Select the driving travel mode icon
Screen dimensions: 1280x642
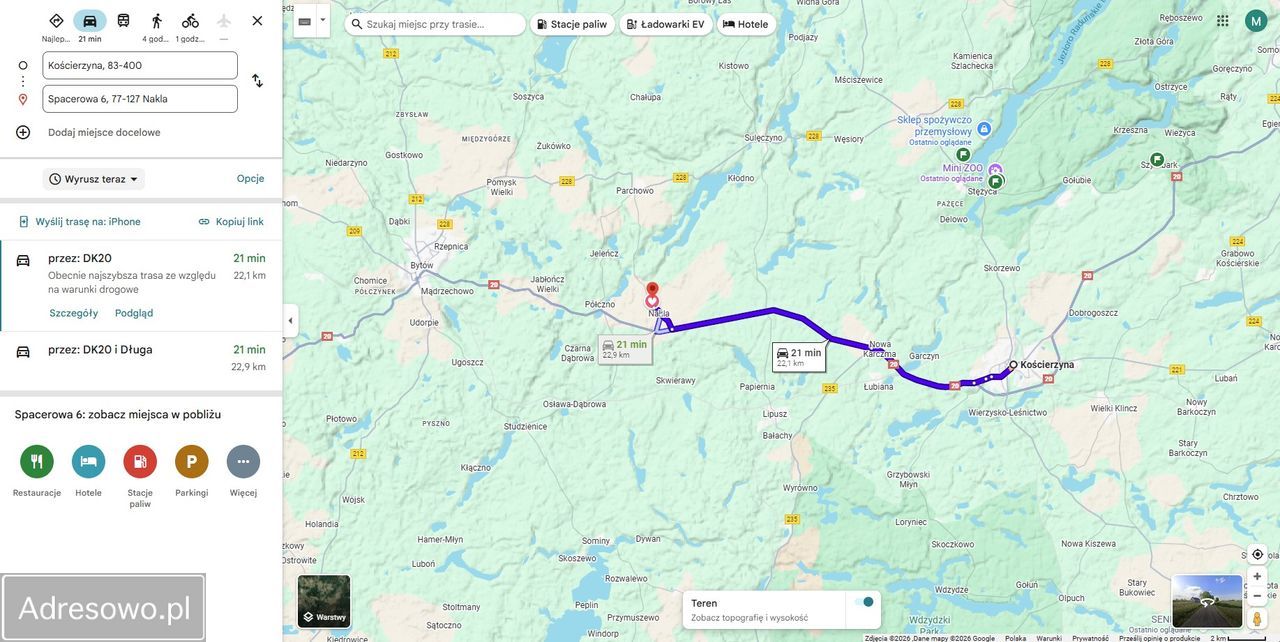tap(90, 21)
